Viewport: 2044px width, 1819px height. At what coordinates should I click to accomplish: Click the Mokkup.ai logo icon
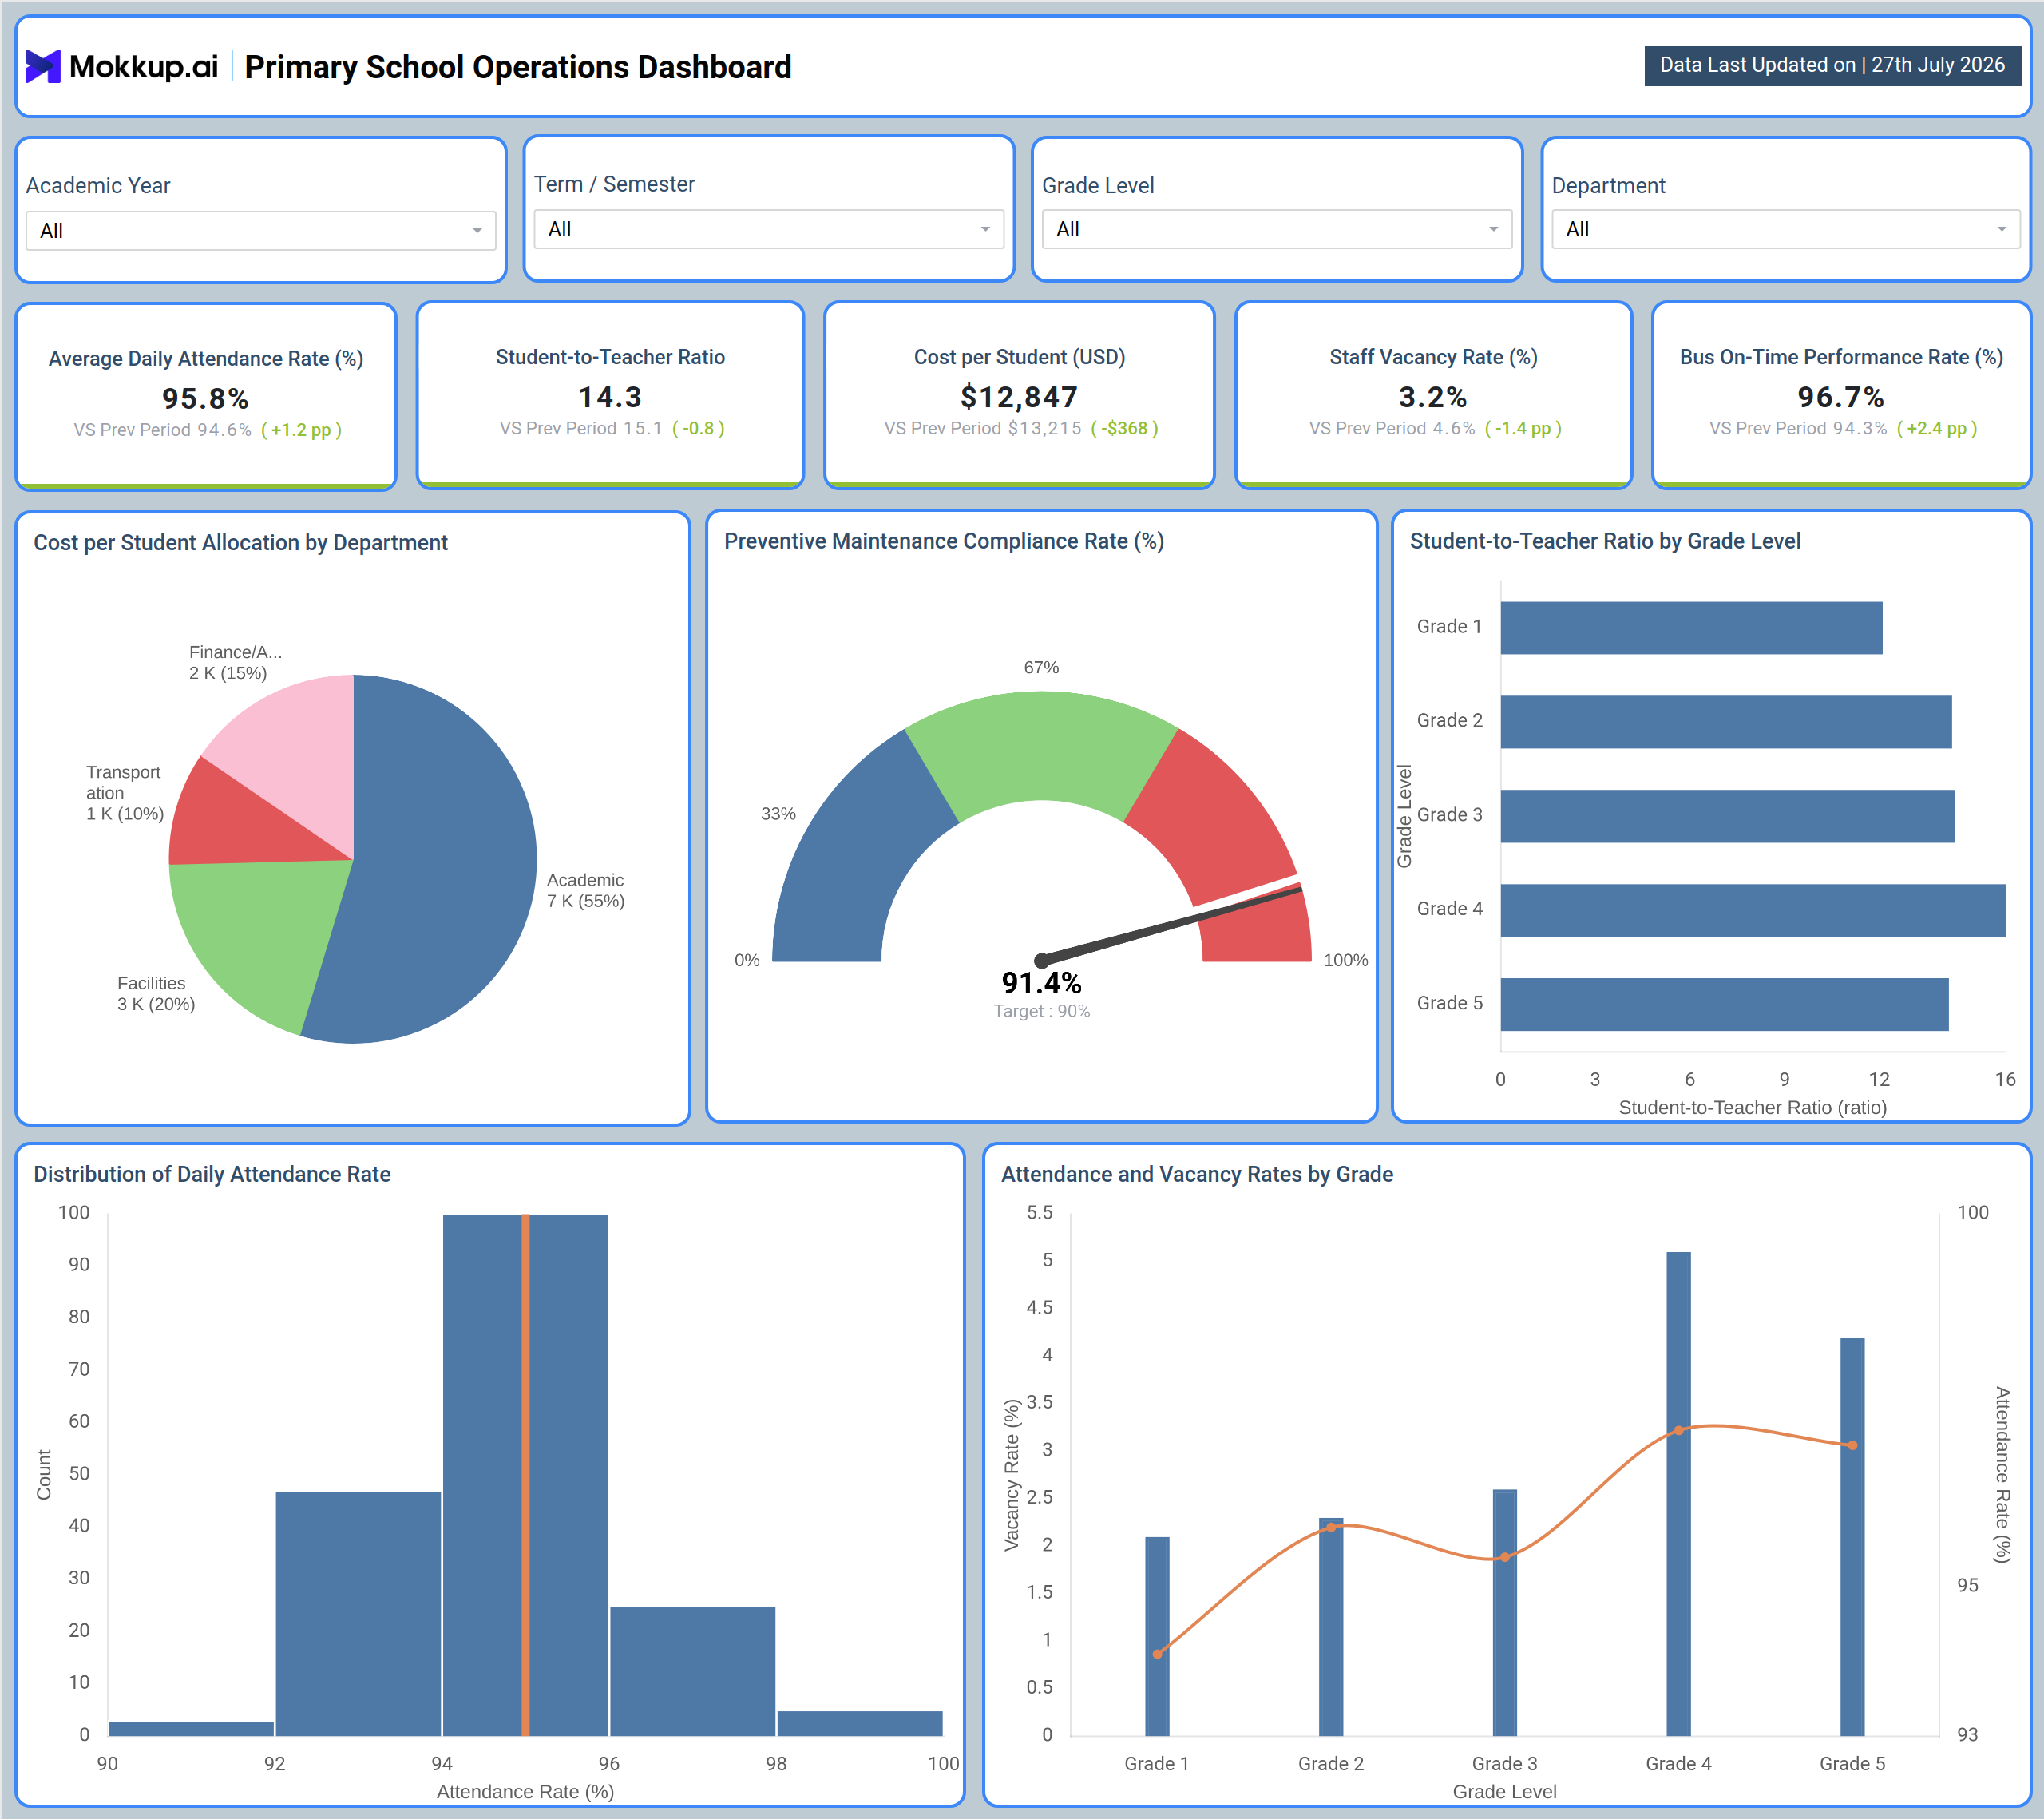tap(43, 66)
